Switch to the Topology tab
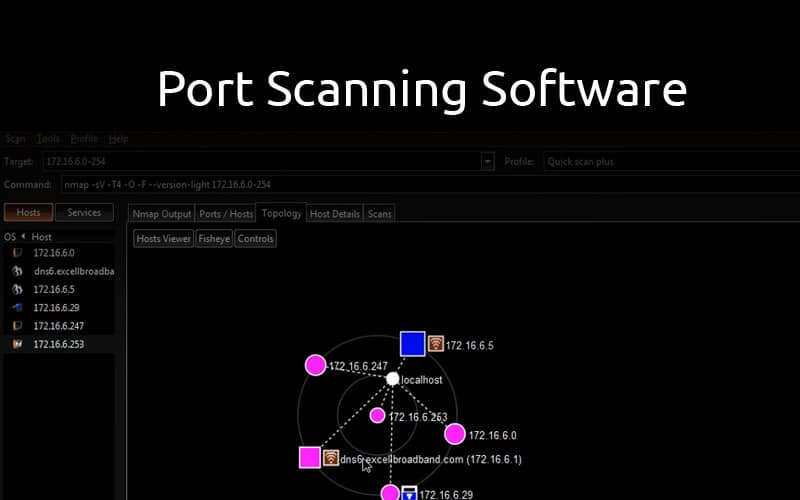Image resolution: width=800 pixels, height=500 pixels. (281, 213)
